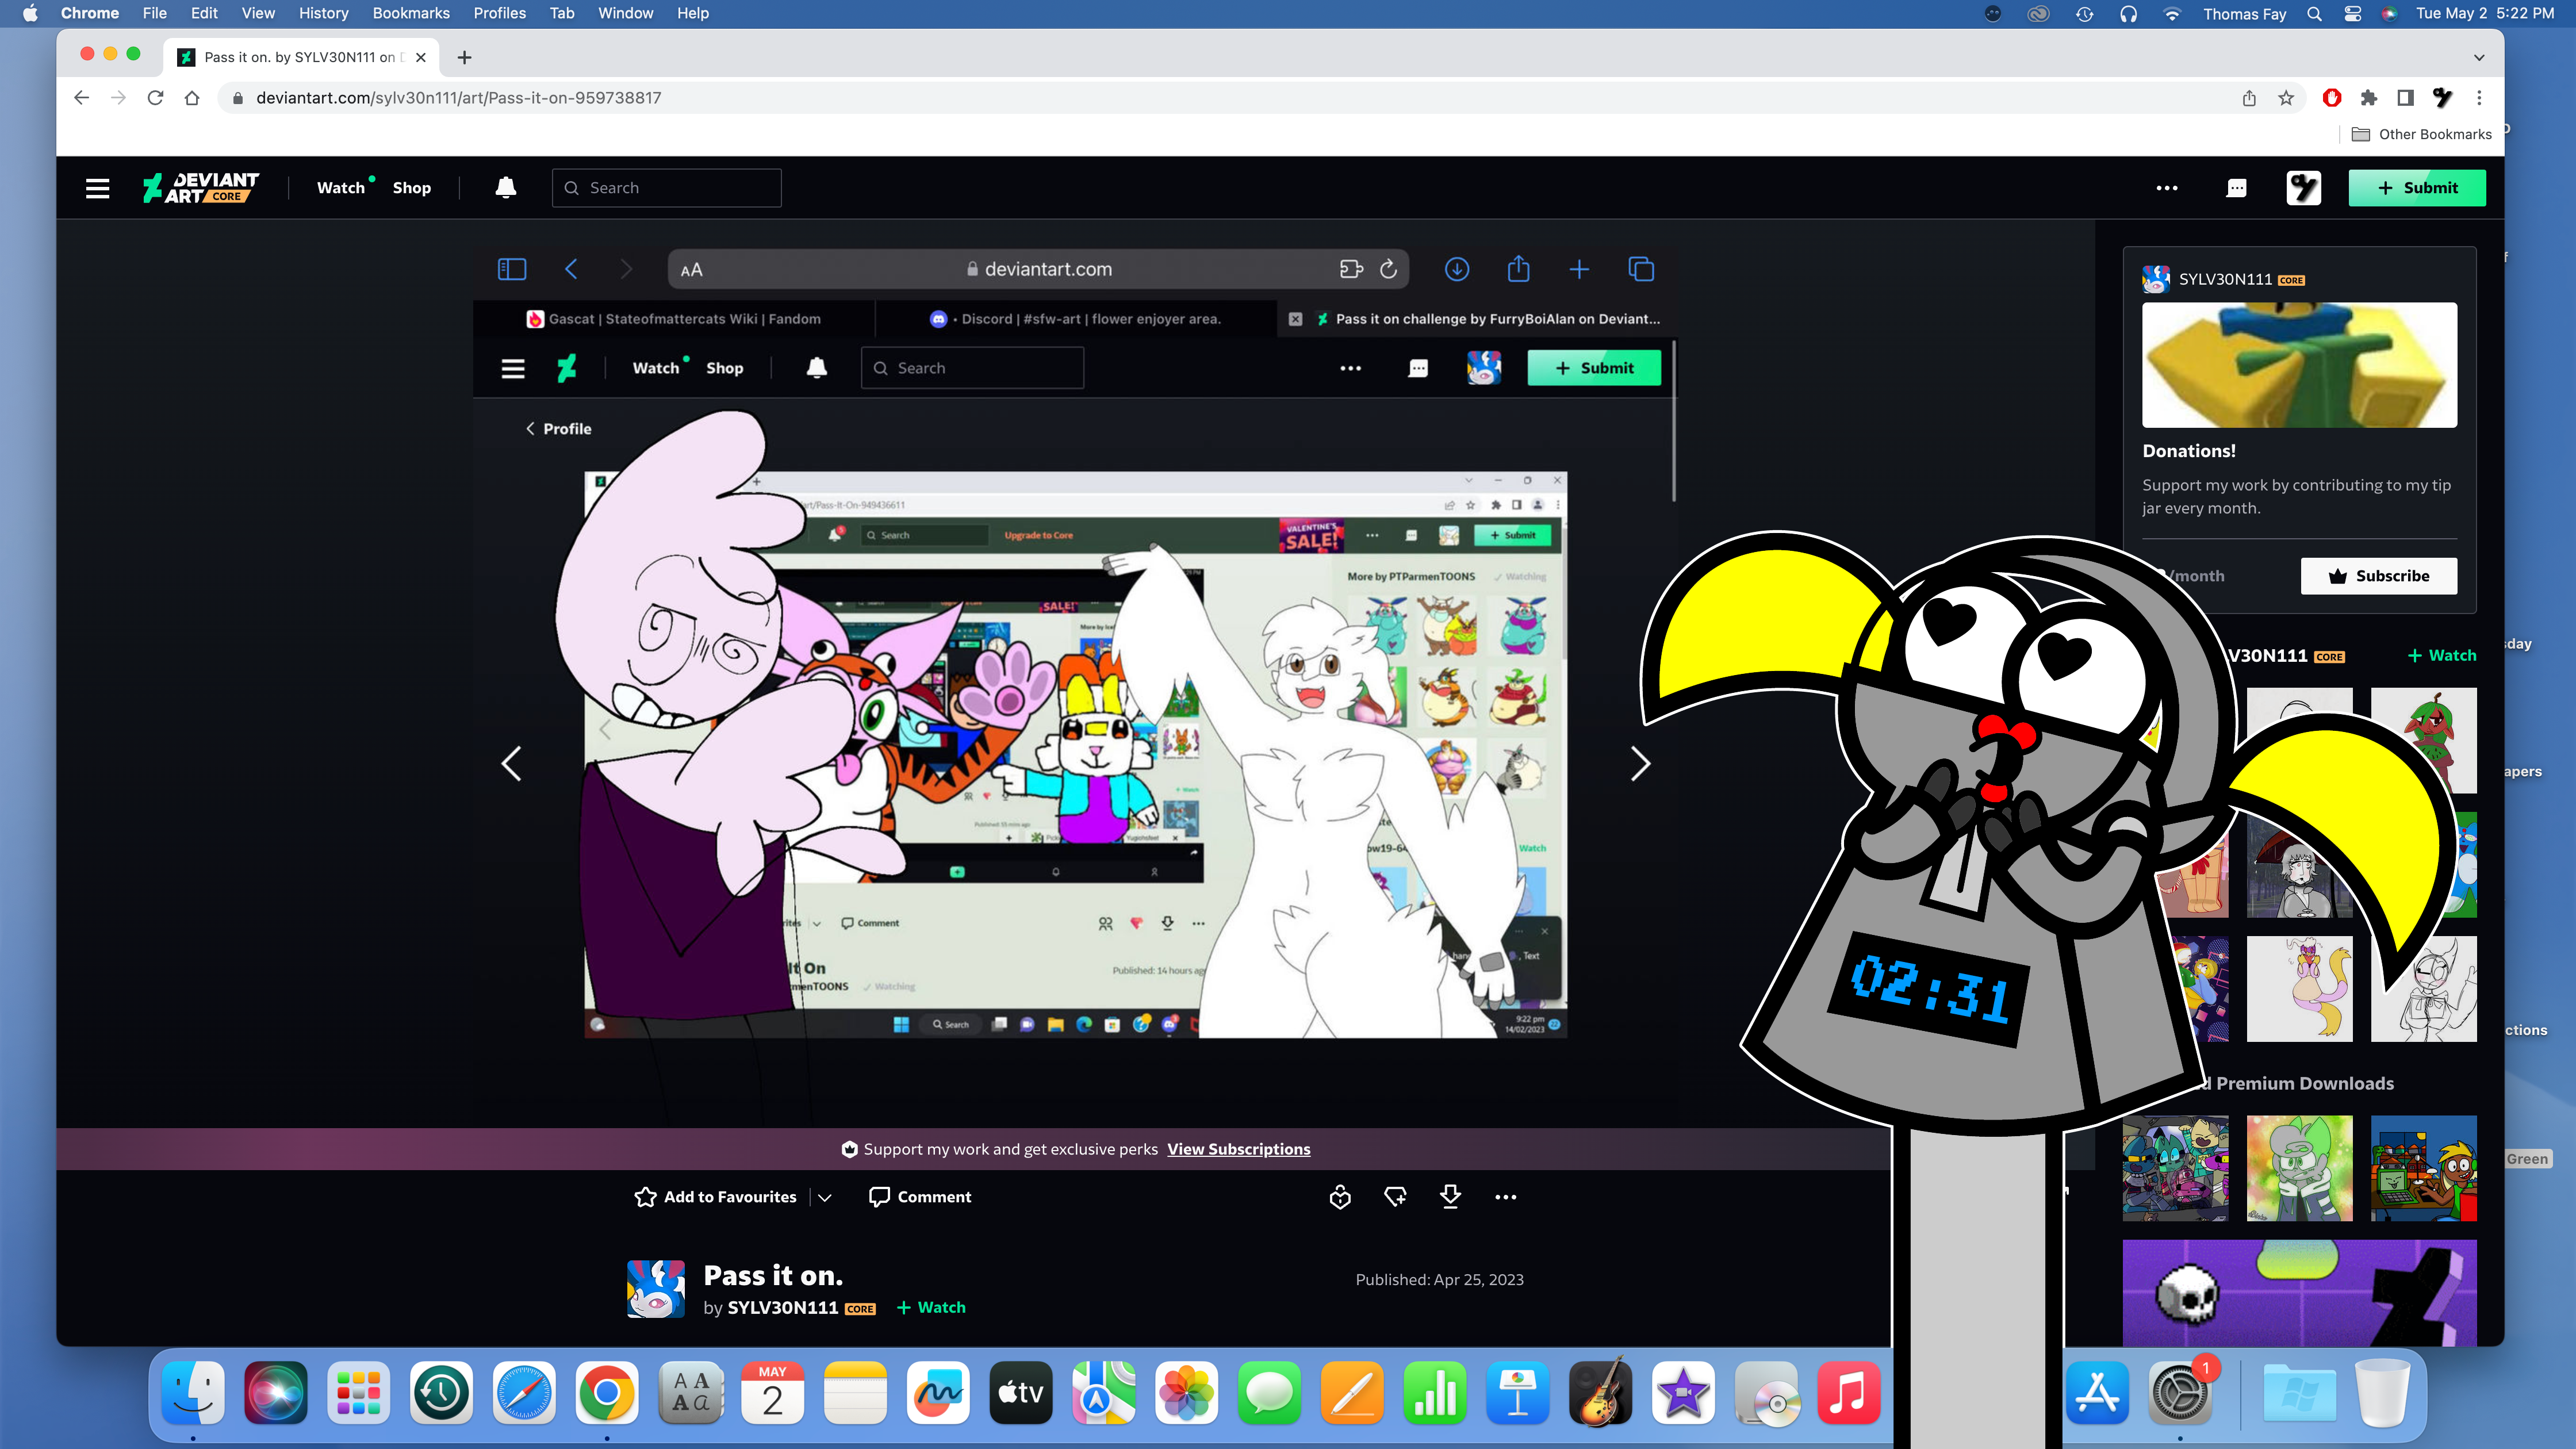Click the Chrome address bar URL
This screenshot has height=1449, width=2576.
[x=459, y=98]
